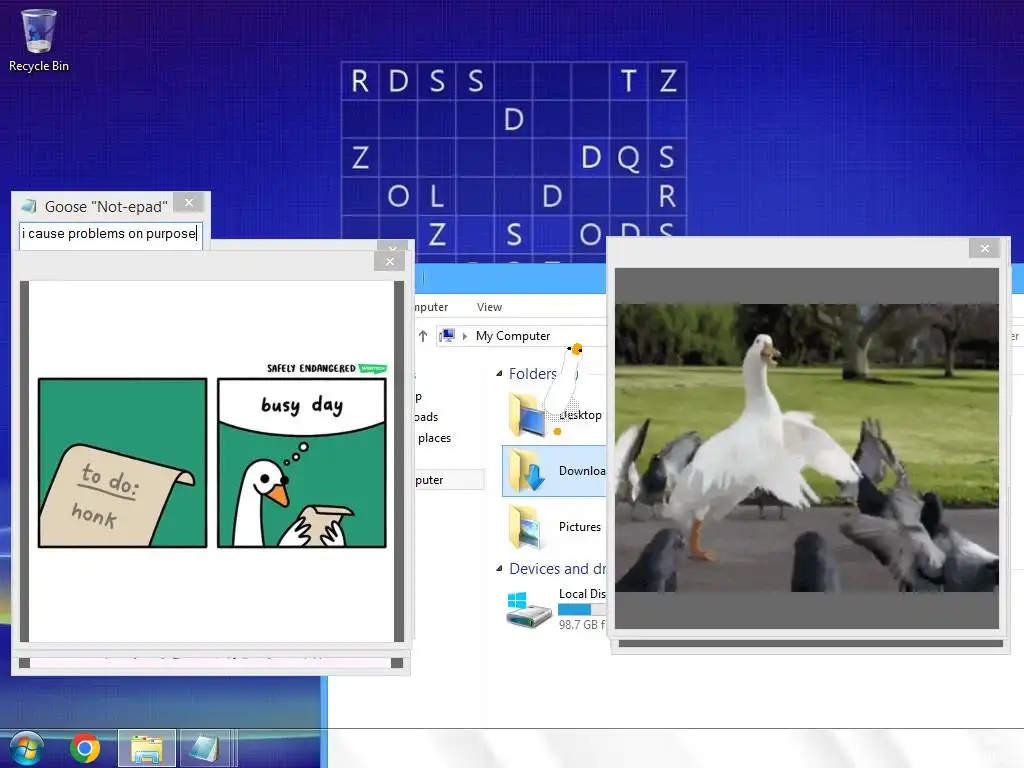Collapse the Devices and drives section
Image resolution: width=1024 pixels, height=768 pixels.
pyautogui.click(x=499, y=569)
